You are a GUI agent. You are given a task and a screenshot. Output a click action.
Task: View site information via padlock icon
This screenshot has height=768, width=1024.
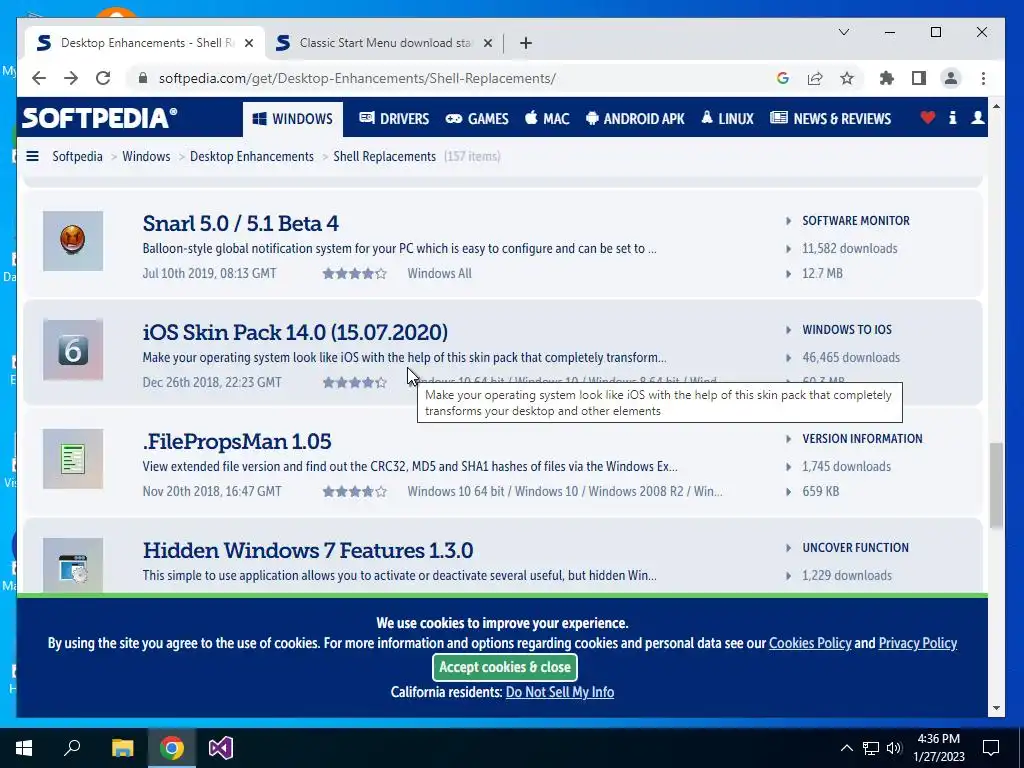tap(142, 78)
